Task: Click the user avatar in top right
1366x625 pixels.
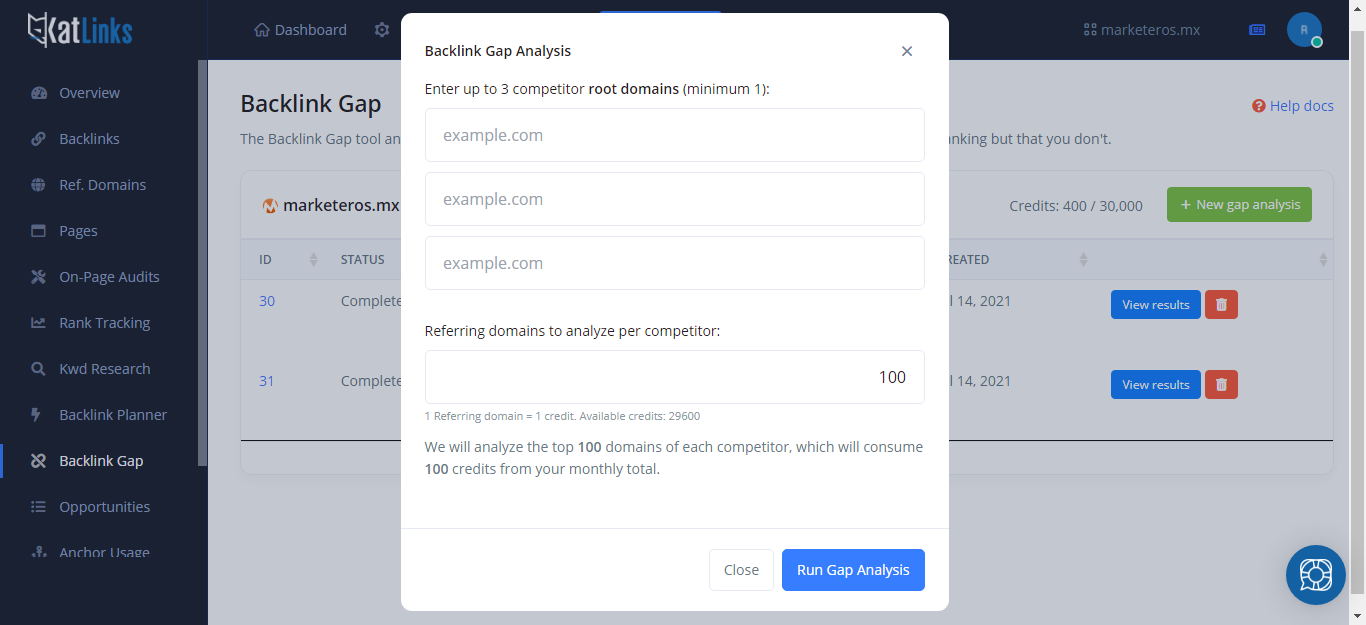Action: [x=1304, y=30]
